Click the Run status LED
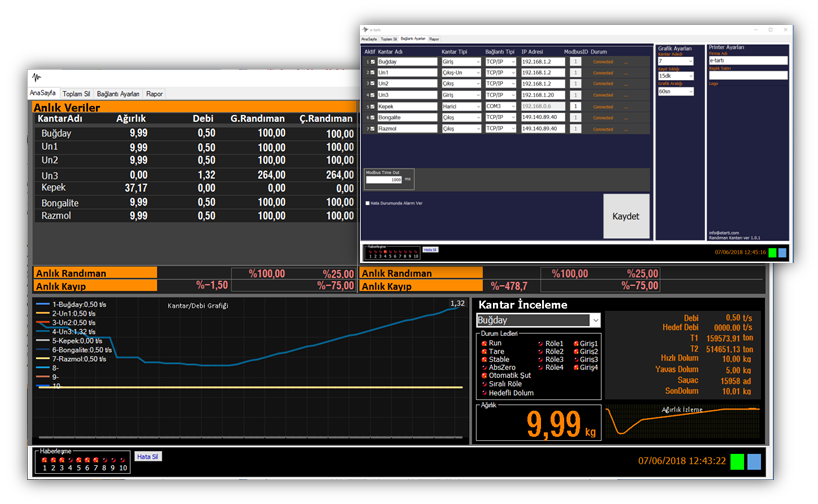818x504 pixels. pos(484,343)
